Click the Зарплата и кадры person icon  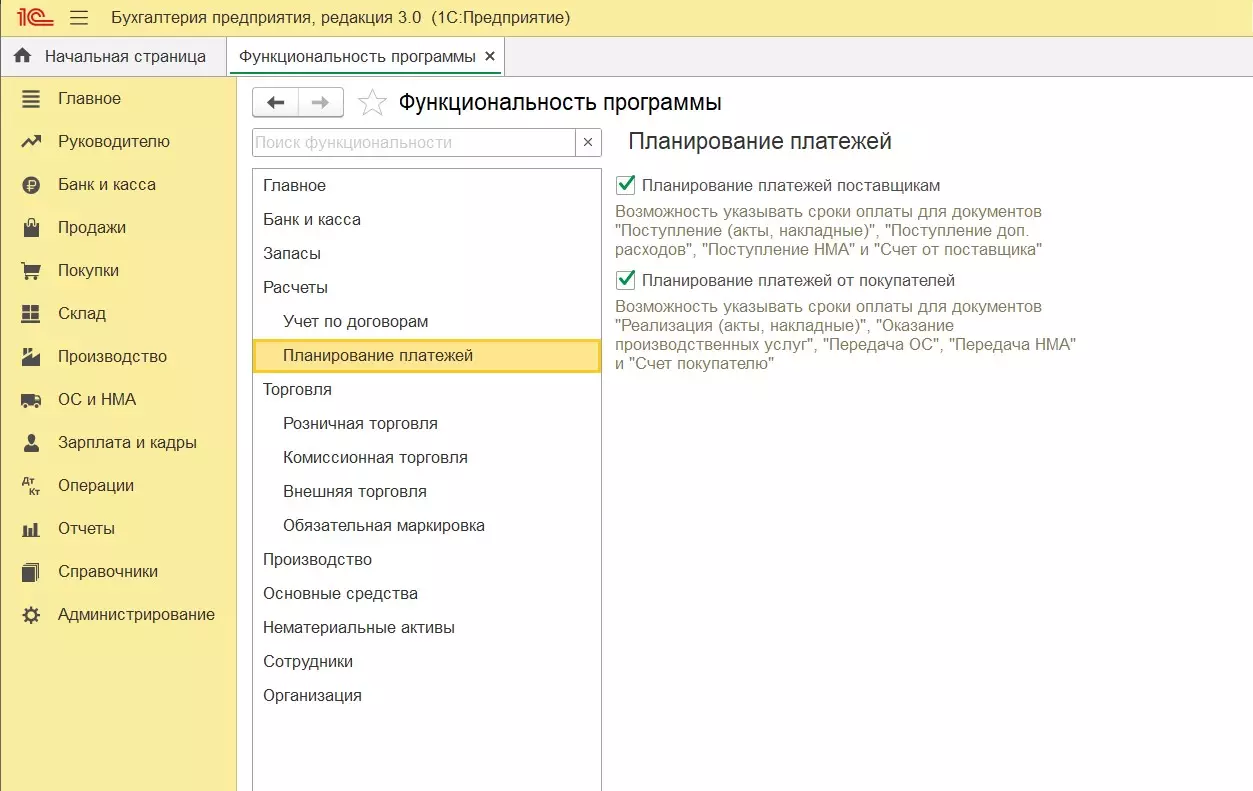click(x=31, y=442)
